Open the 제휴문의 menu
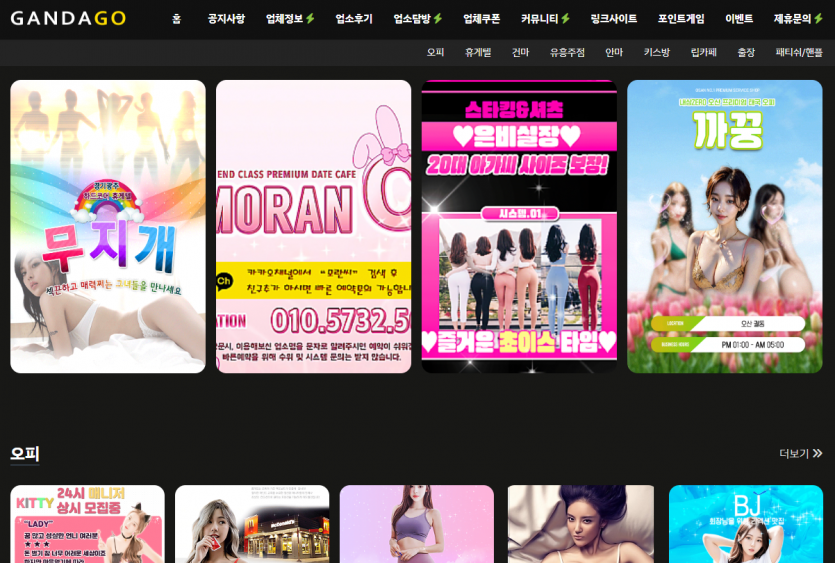Viewport: 835px width, 563px height. pyautogui.click(x=792, y=19)
